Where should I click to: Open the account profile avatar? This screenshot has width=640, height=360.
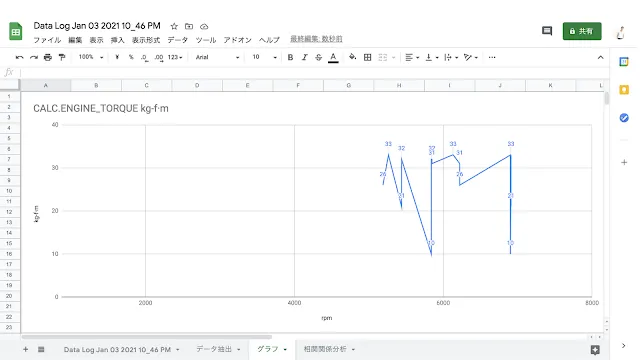pos(621,32)
